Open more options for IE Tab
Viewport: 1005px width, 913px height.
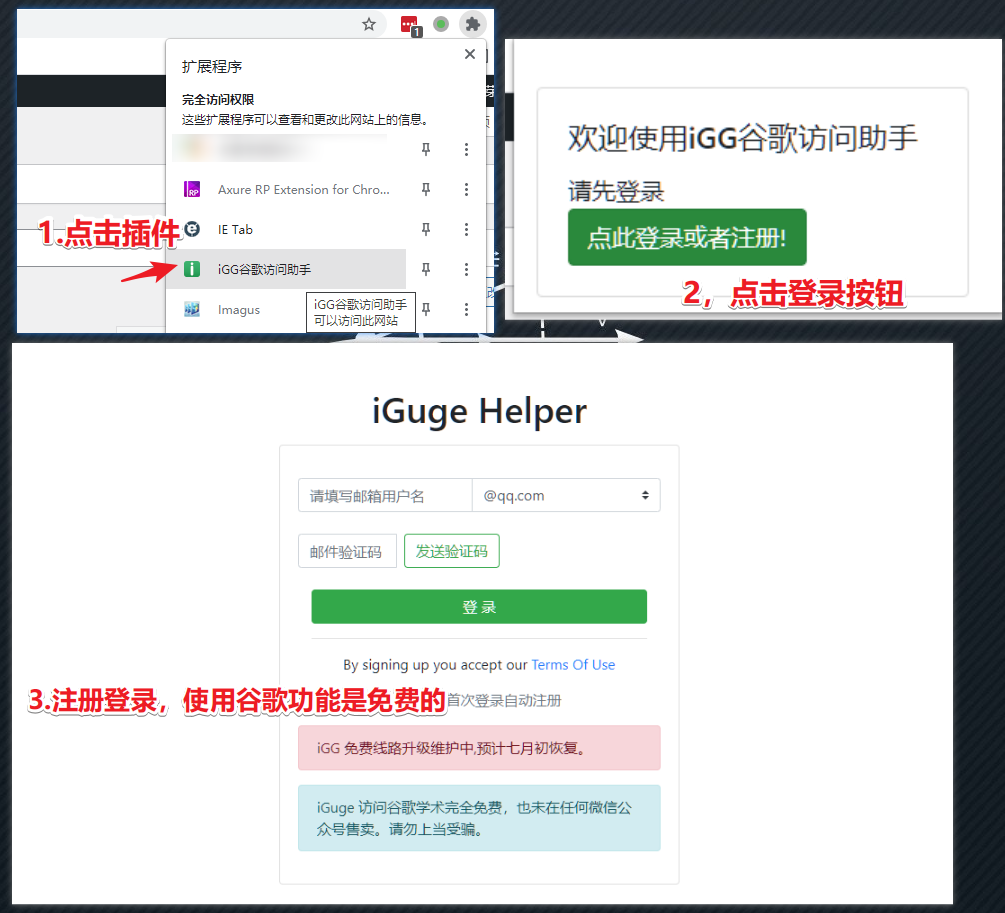(466, 229)
